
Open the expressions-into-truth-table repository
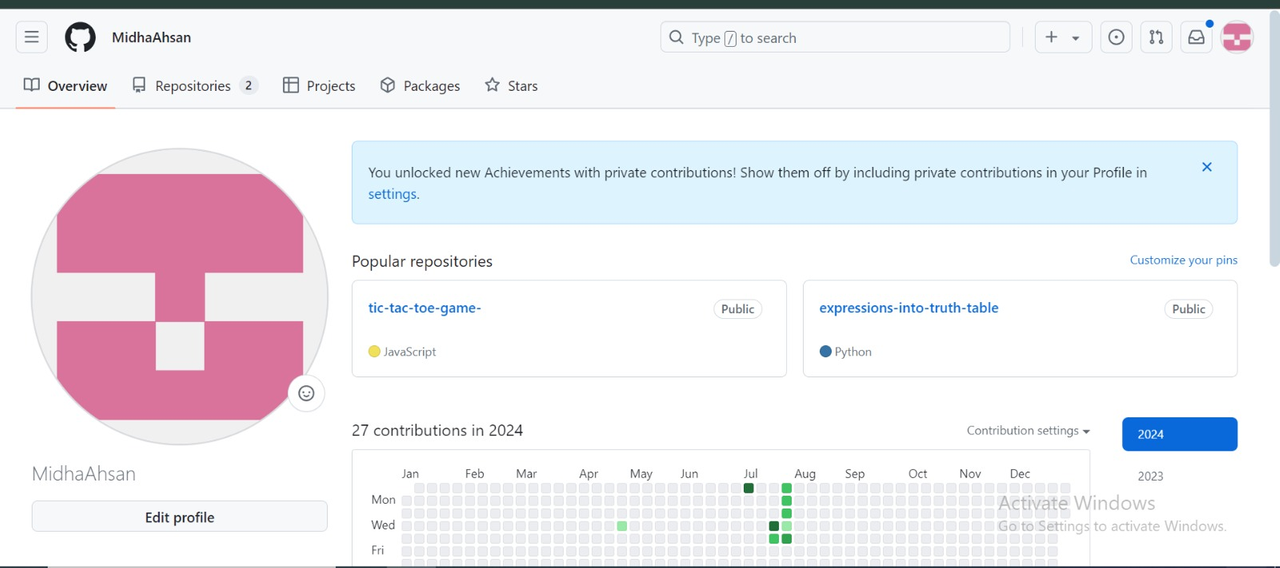pyautogui.click(x=909, y=308)
